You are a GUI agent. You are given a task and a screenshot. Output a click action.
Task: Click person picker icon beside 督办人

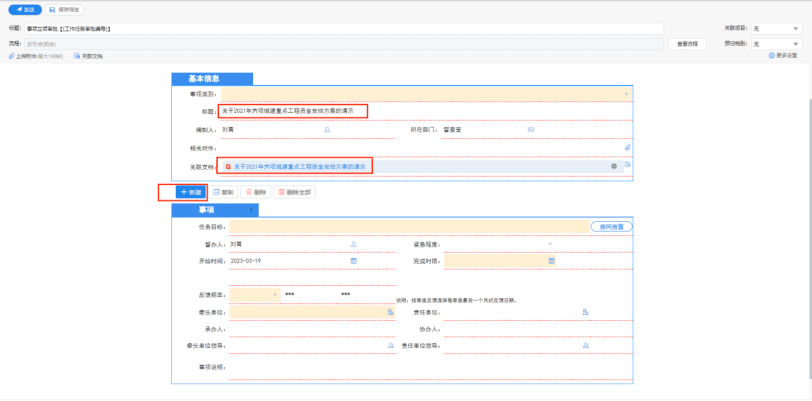(x=354, y=244)
